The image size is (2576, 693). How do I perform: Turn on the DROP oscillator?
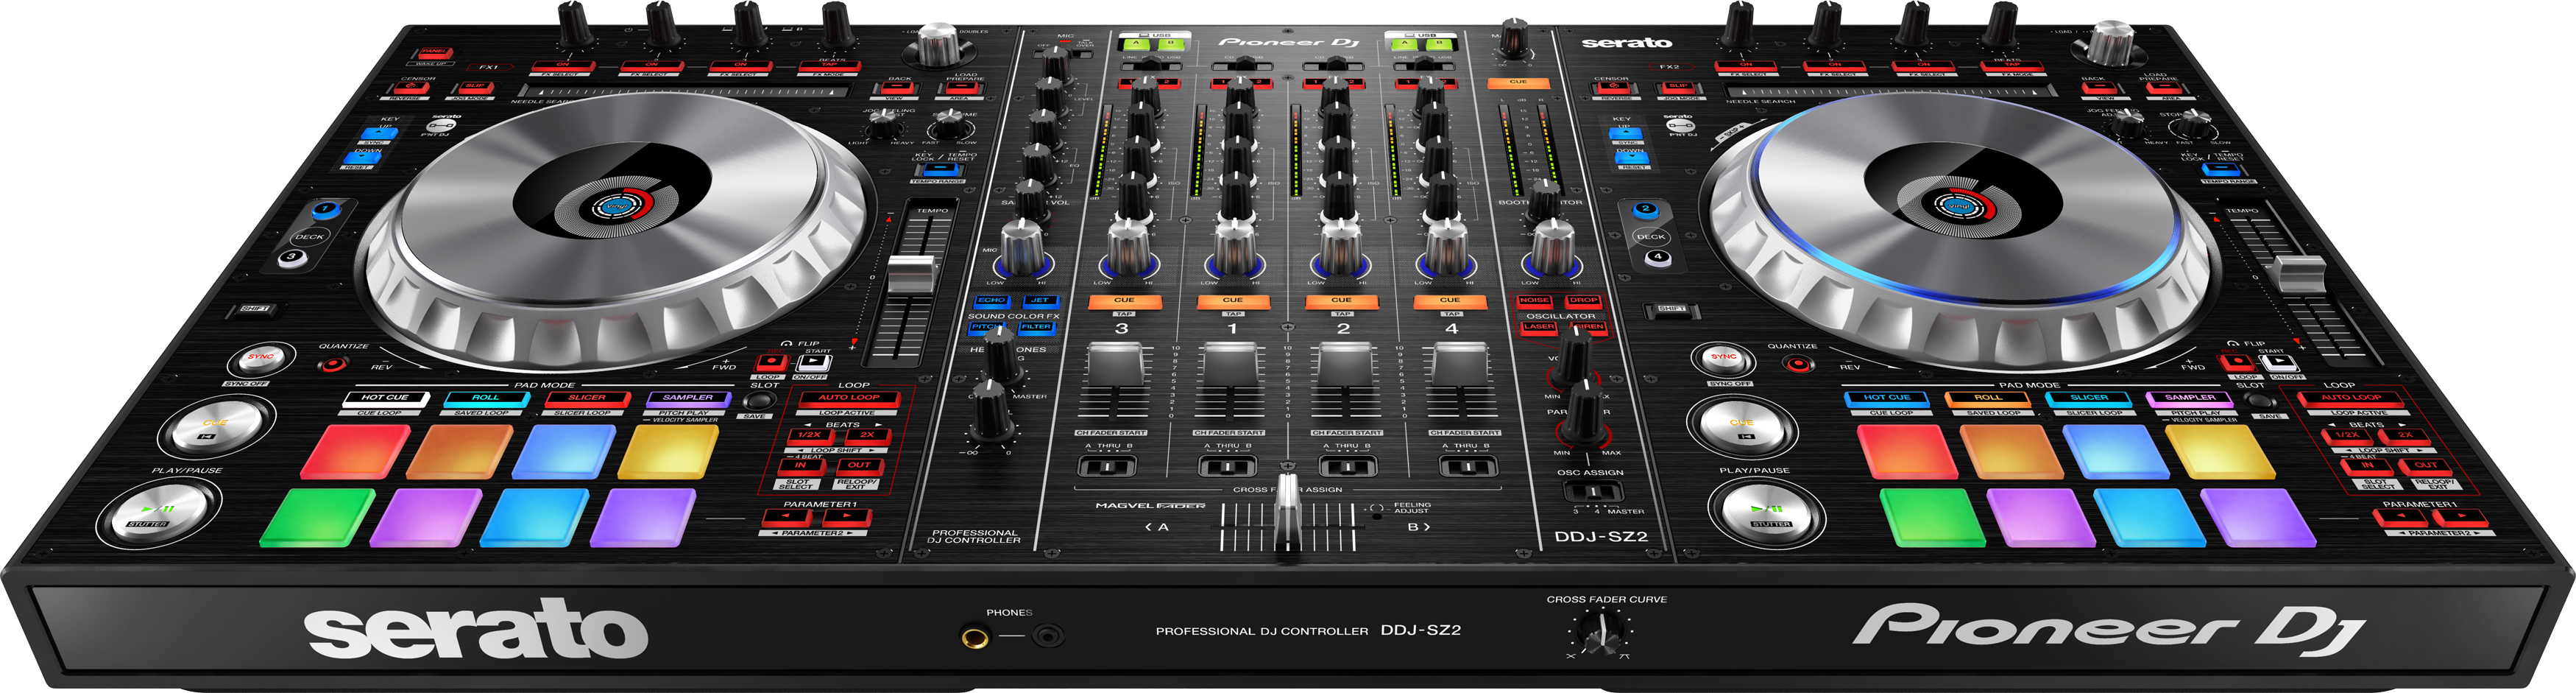click(1583, 300)
